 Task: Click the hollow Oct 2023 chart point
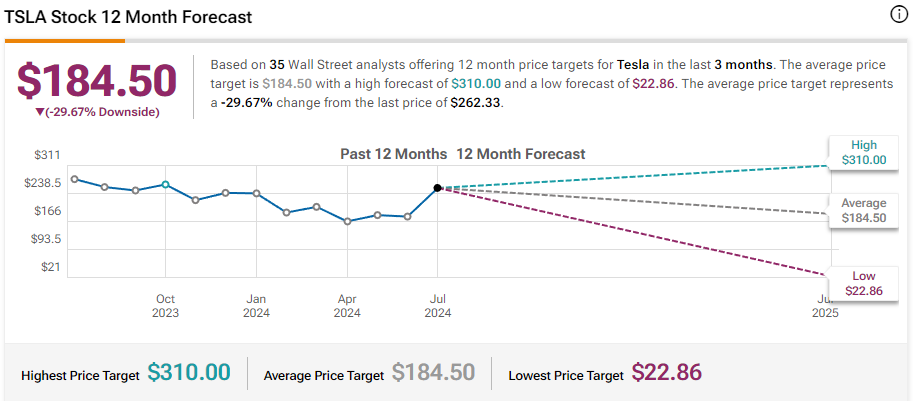click(x=165, y=185)
